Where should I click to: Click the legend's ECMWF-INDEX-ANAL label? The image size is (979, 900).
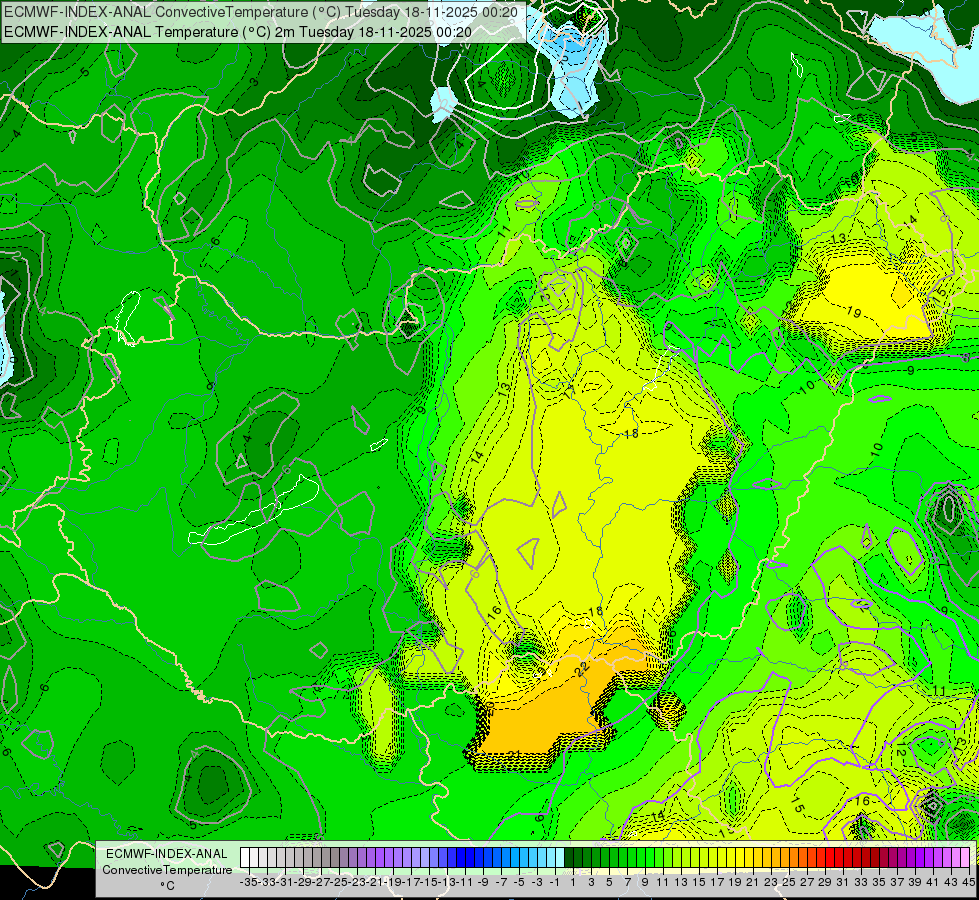(x=167, y=854)
